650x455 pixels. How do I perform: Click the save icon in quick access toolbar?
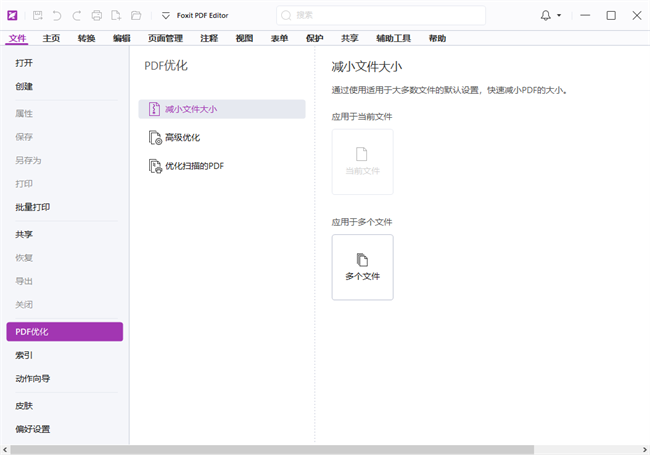pos(37,16)
